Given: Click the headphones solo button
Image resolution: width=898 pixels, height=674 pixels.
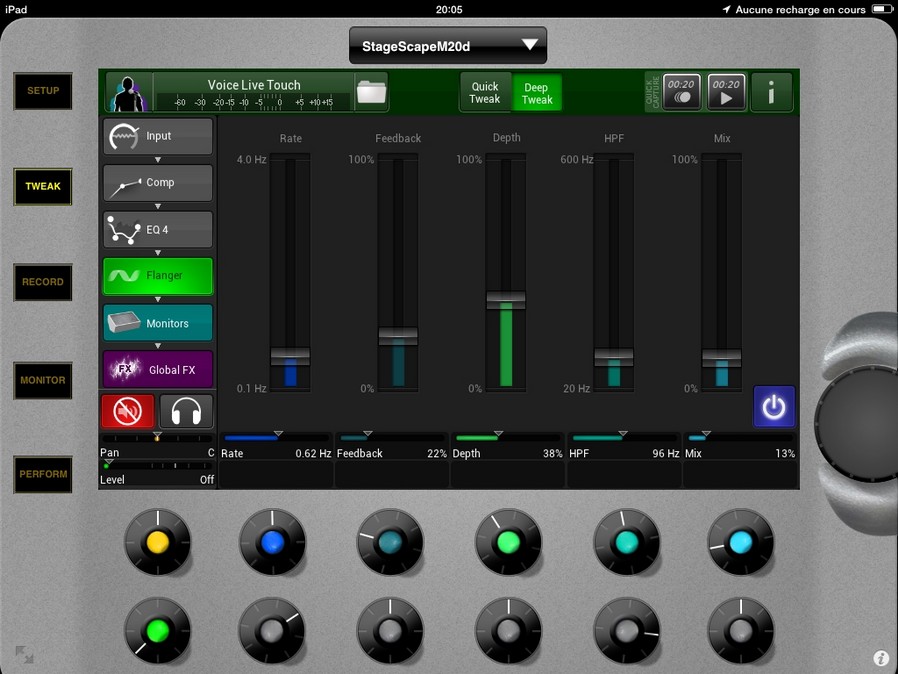Looking at the screenshot, I should coord(186,410).
